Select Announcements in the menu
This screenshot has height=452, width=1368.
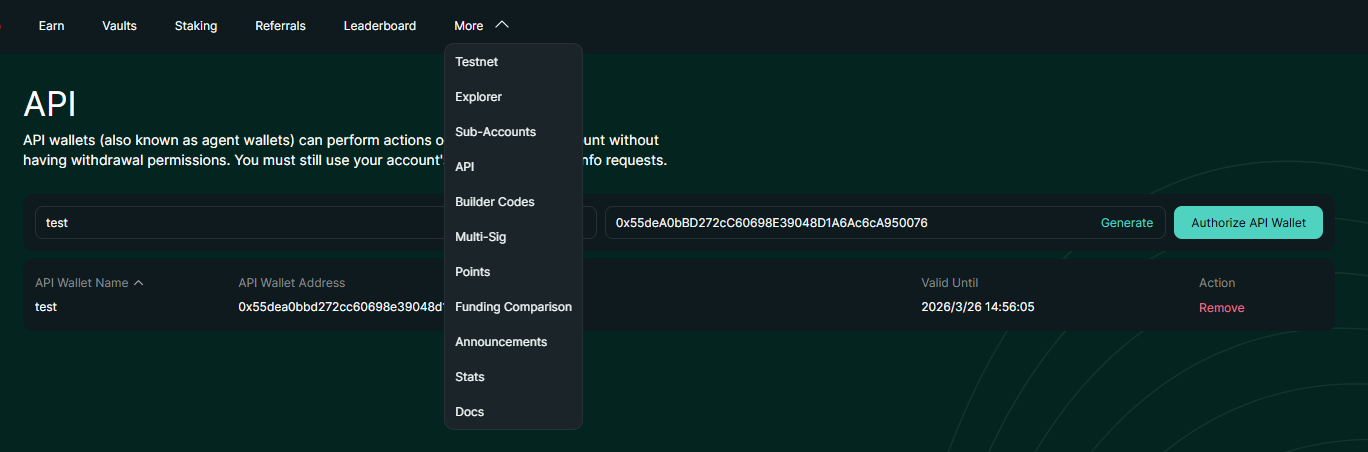coord(500,342)
